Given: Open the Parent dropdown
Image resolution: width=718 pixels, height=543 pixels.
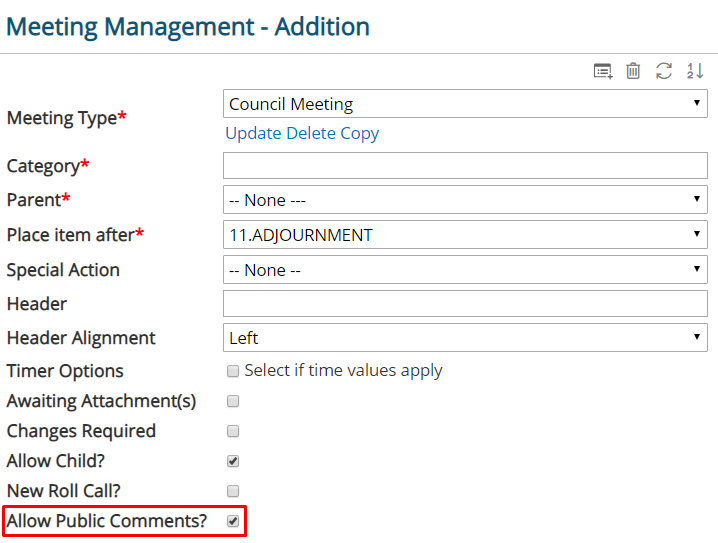Looking at the screenshot, I should coord(465,200).
